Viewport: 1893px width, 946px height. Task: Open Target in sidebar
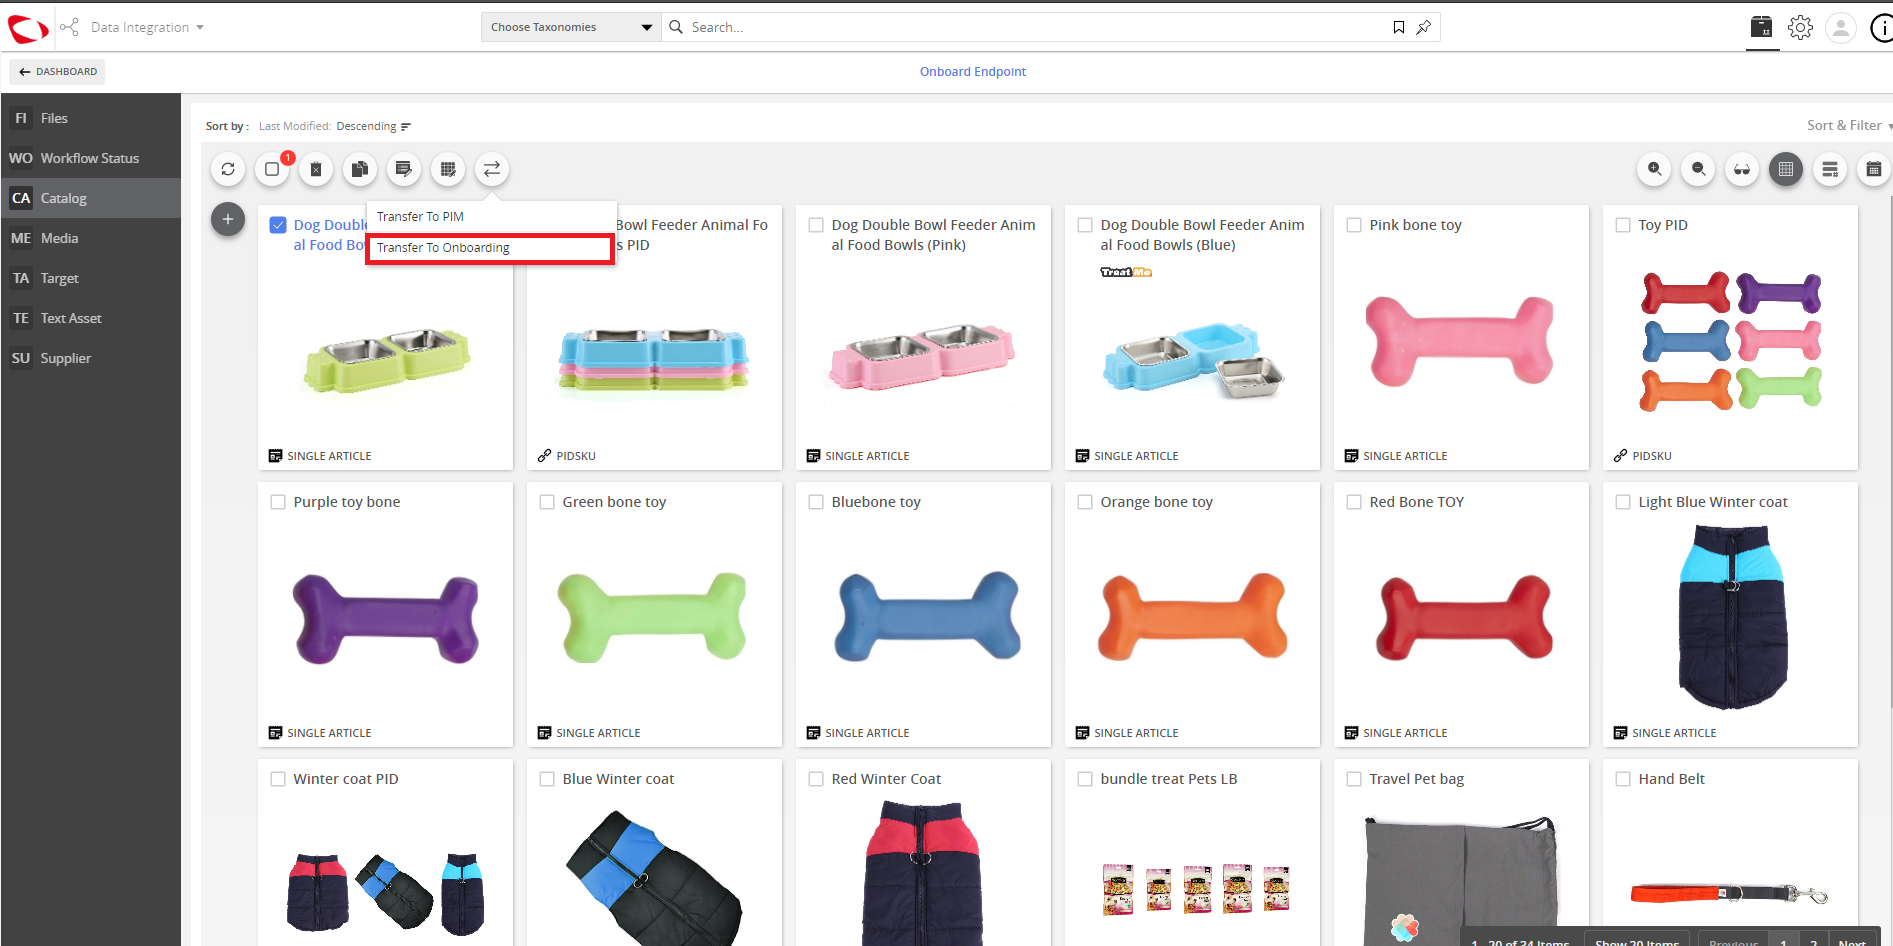coord(90,278)
